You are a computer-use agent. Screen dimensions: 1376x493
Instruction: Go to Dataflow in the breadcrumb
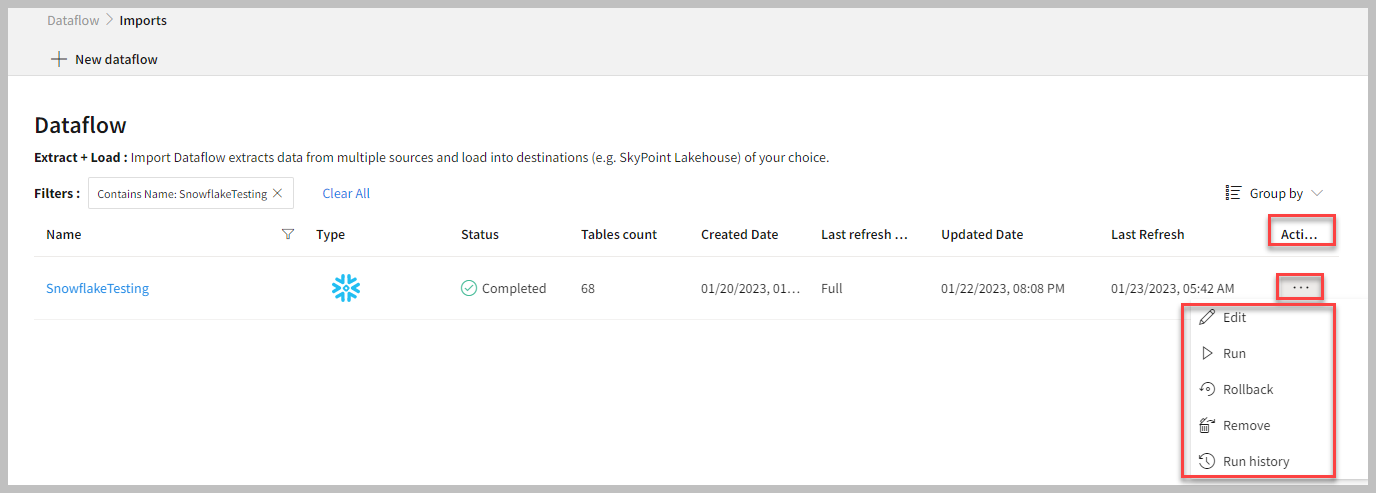pos(72,20)
